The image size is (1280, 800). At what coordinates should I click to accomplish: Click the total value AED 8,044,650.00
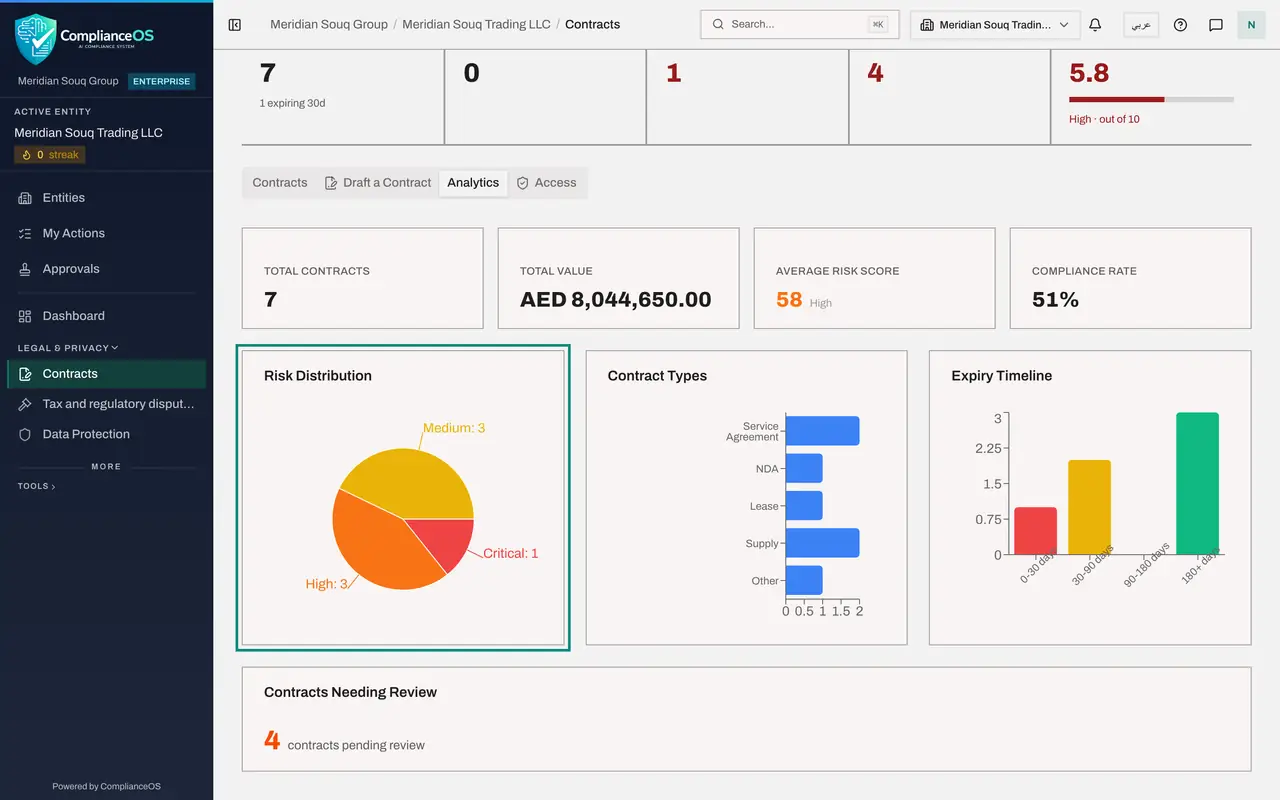pyautogui.click(x=616, y=299)
